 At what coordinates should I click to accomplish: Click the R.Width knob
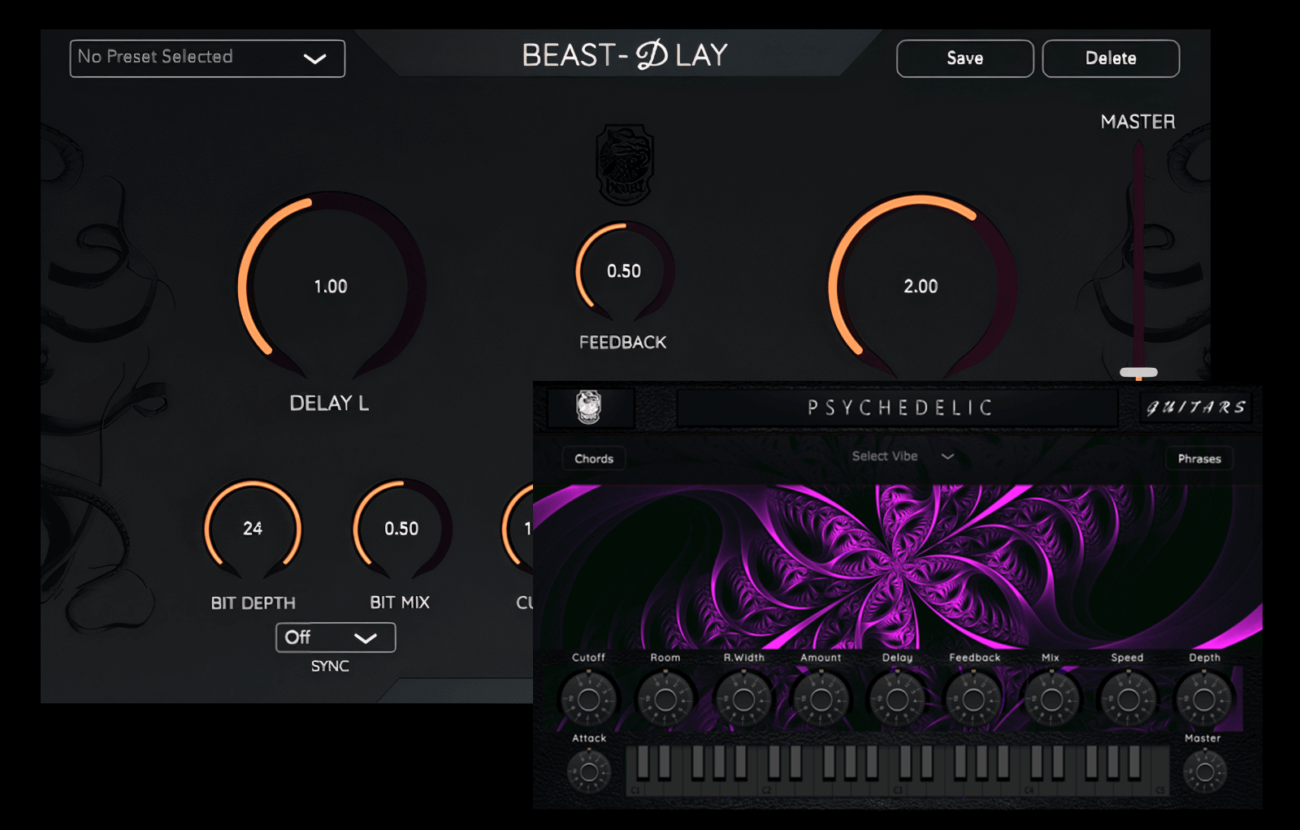click(743, 700)
